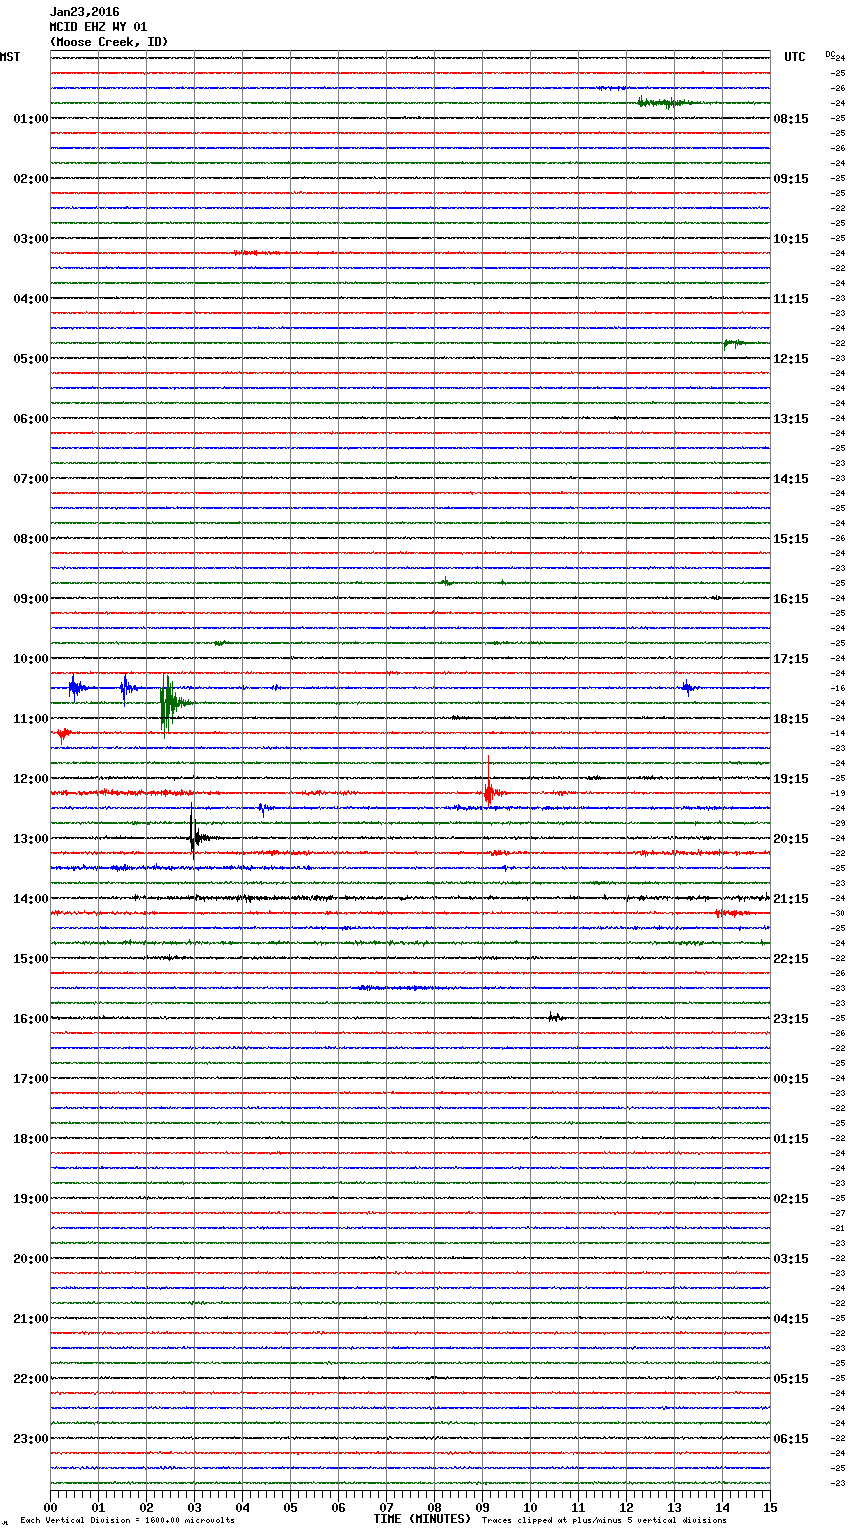The image size is (850, 1534).
Task: Click the "05" minute axis tick label
Action: point(290,1507)
